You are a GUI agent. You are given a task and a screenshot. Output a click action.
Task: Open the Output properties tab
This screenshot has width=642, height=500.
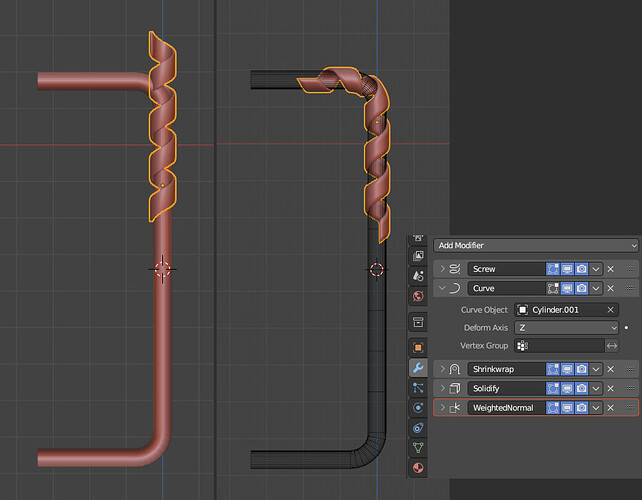coord(418,238)
